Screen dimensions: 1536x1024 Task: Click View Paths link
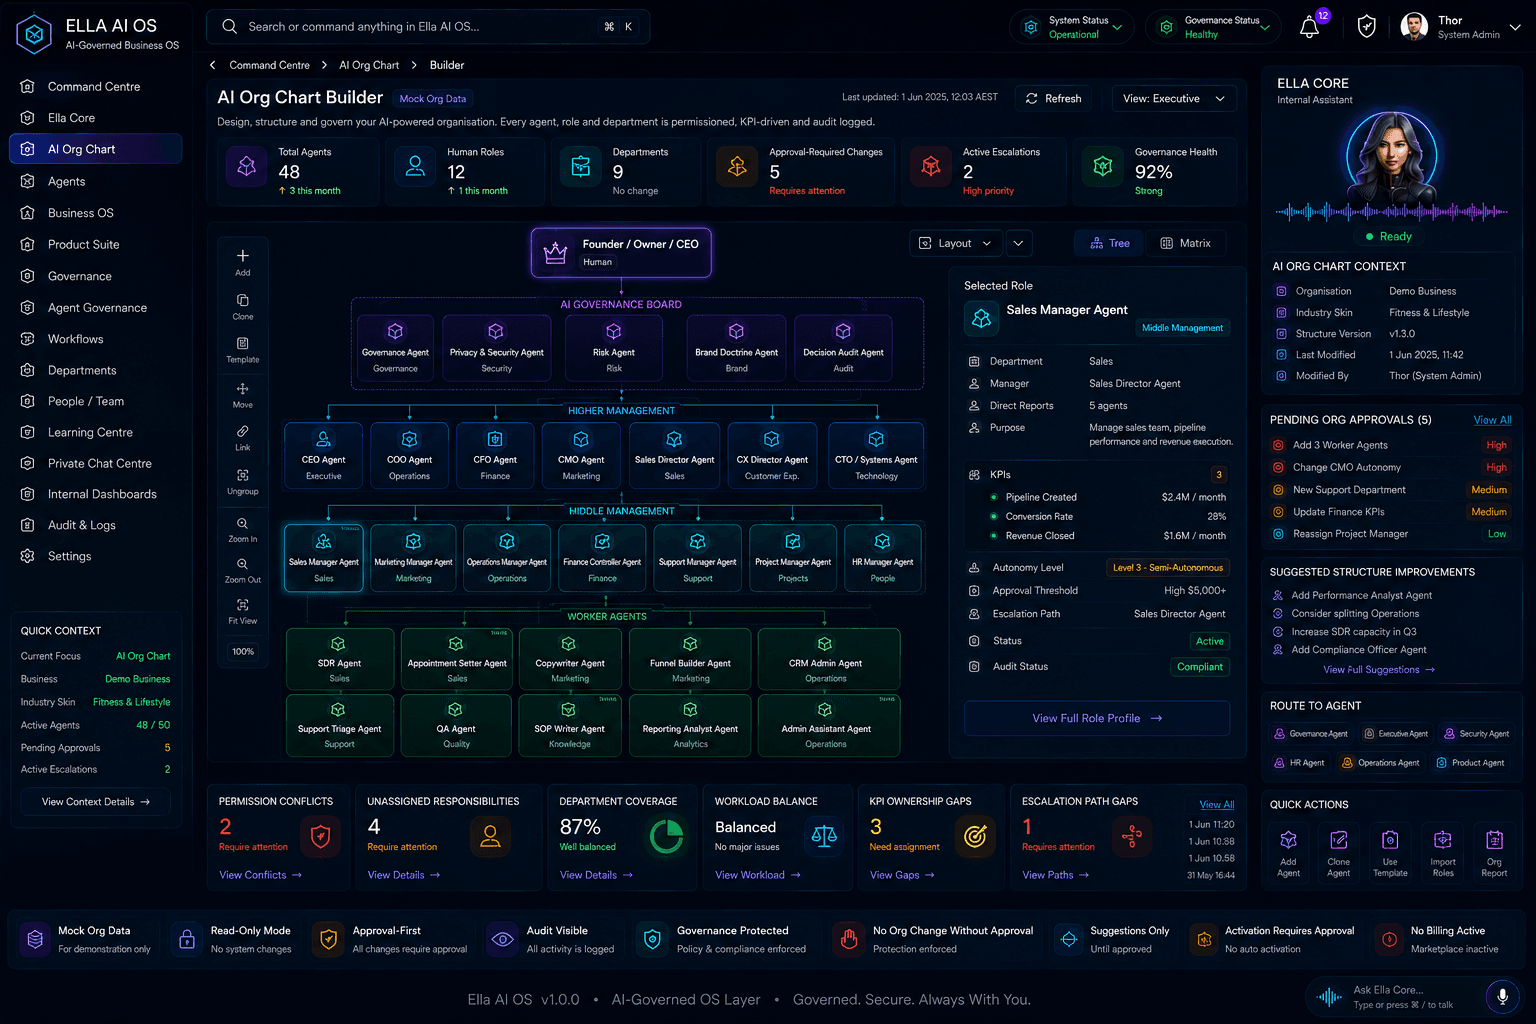point(1055,875)
